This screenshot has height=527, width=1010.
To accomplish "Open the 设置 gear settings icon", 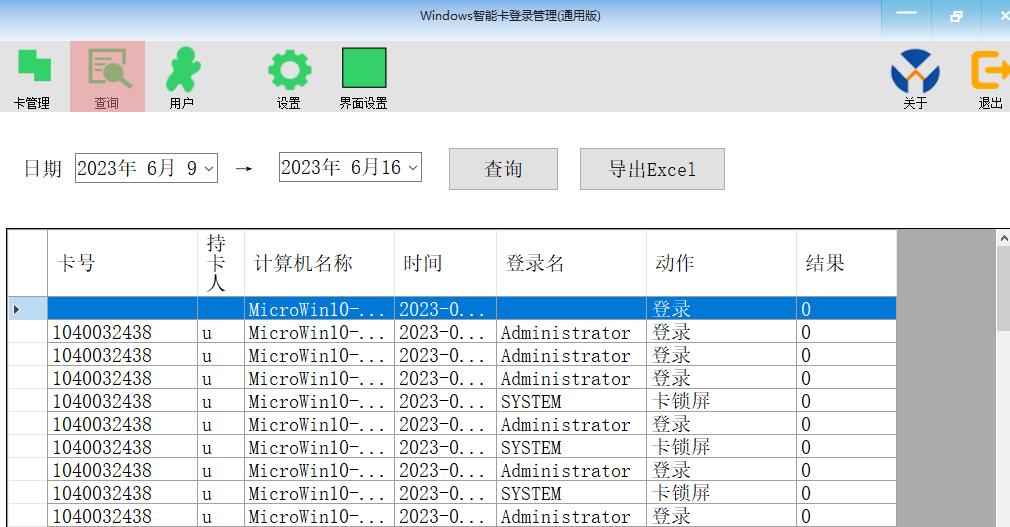I will pyautogui.click(x=289, y=76).
